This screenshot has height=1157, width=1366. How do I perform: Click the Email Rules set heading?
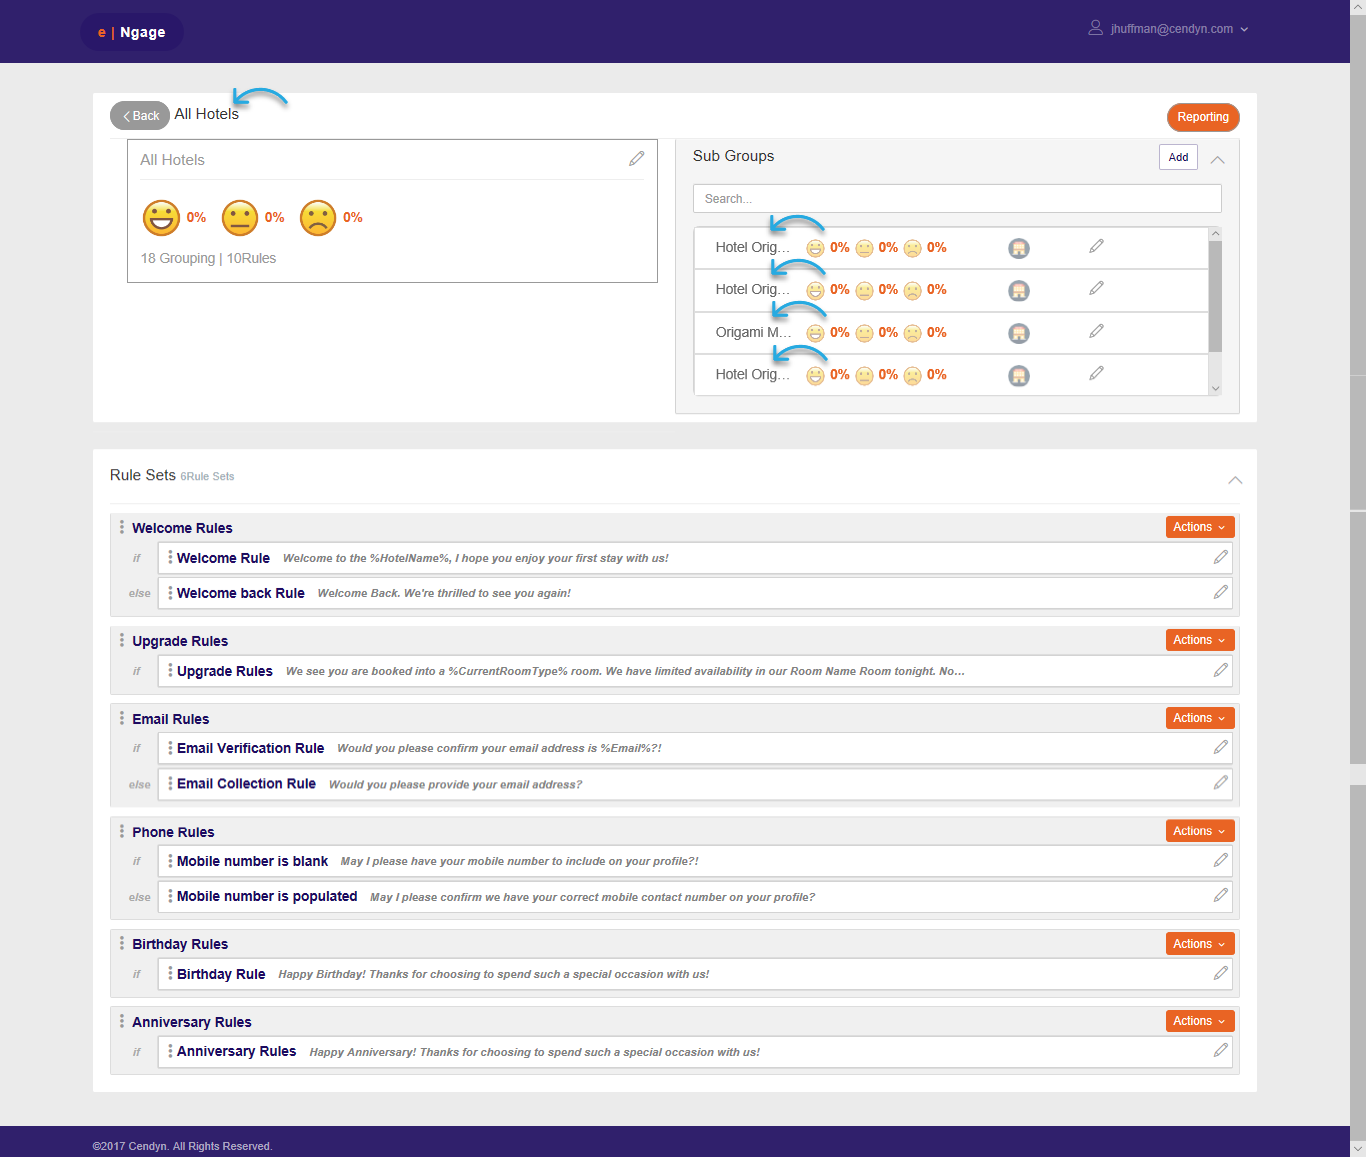[x=170, y=719]
